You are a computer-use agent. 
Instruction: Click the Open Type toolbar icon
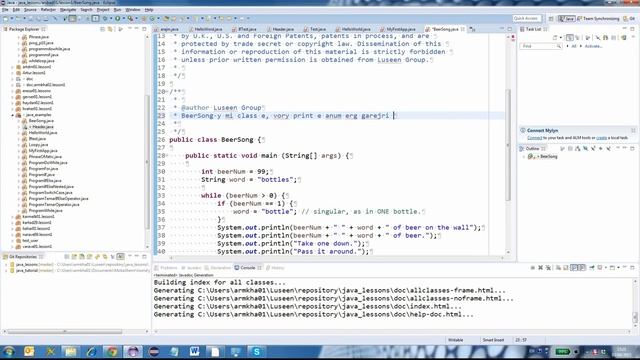(166, 18)
